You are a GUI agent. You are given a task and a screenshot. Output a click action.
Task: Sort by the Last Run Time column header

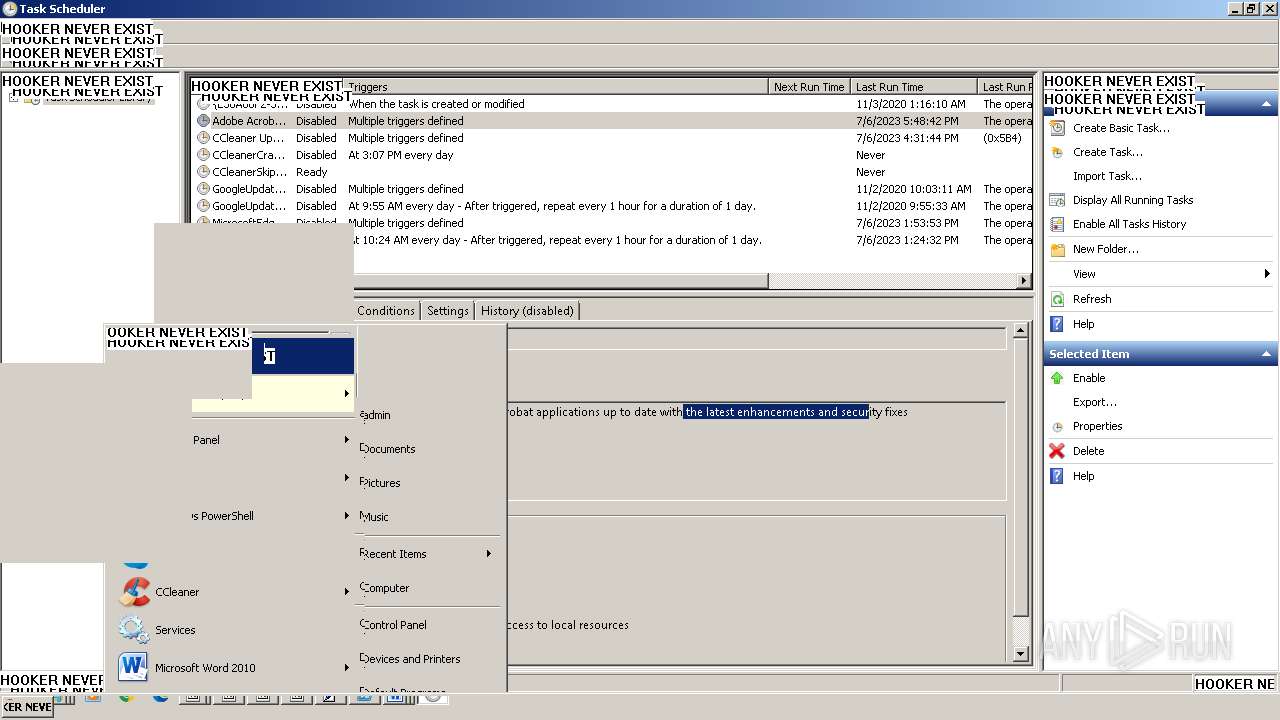(x=914, y=87)
